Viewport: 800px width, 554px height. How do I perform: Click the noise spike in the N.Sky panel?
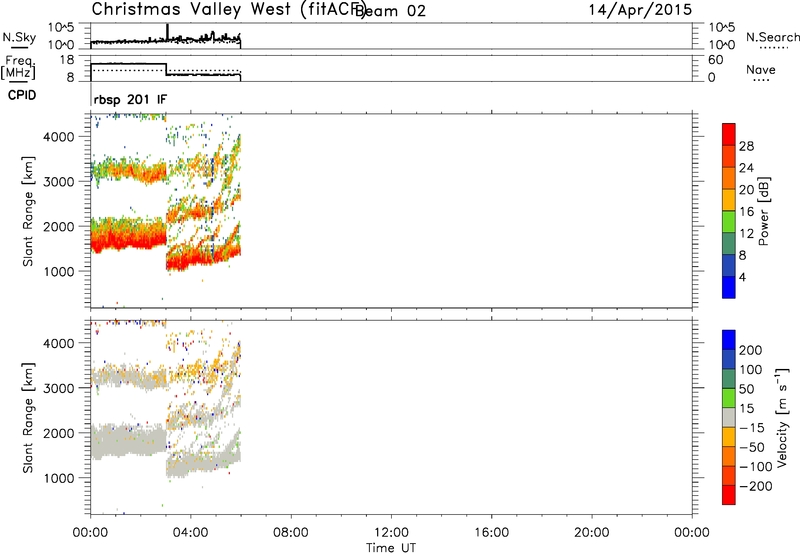167,31
